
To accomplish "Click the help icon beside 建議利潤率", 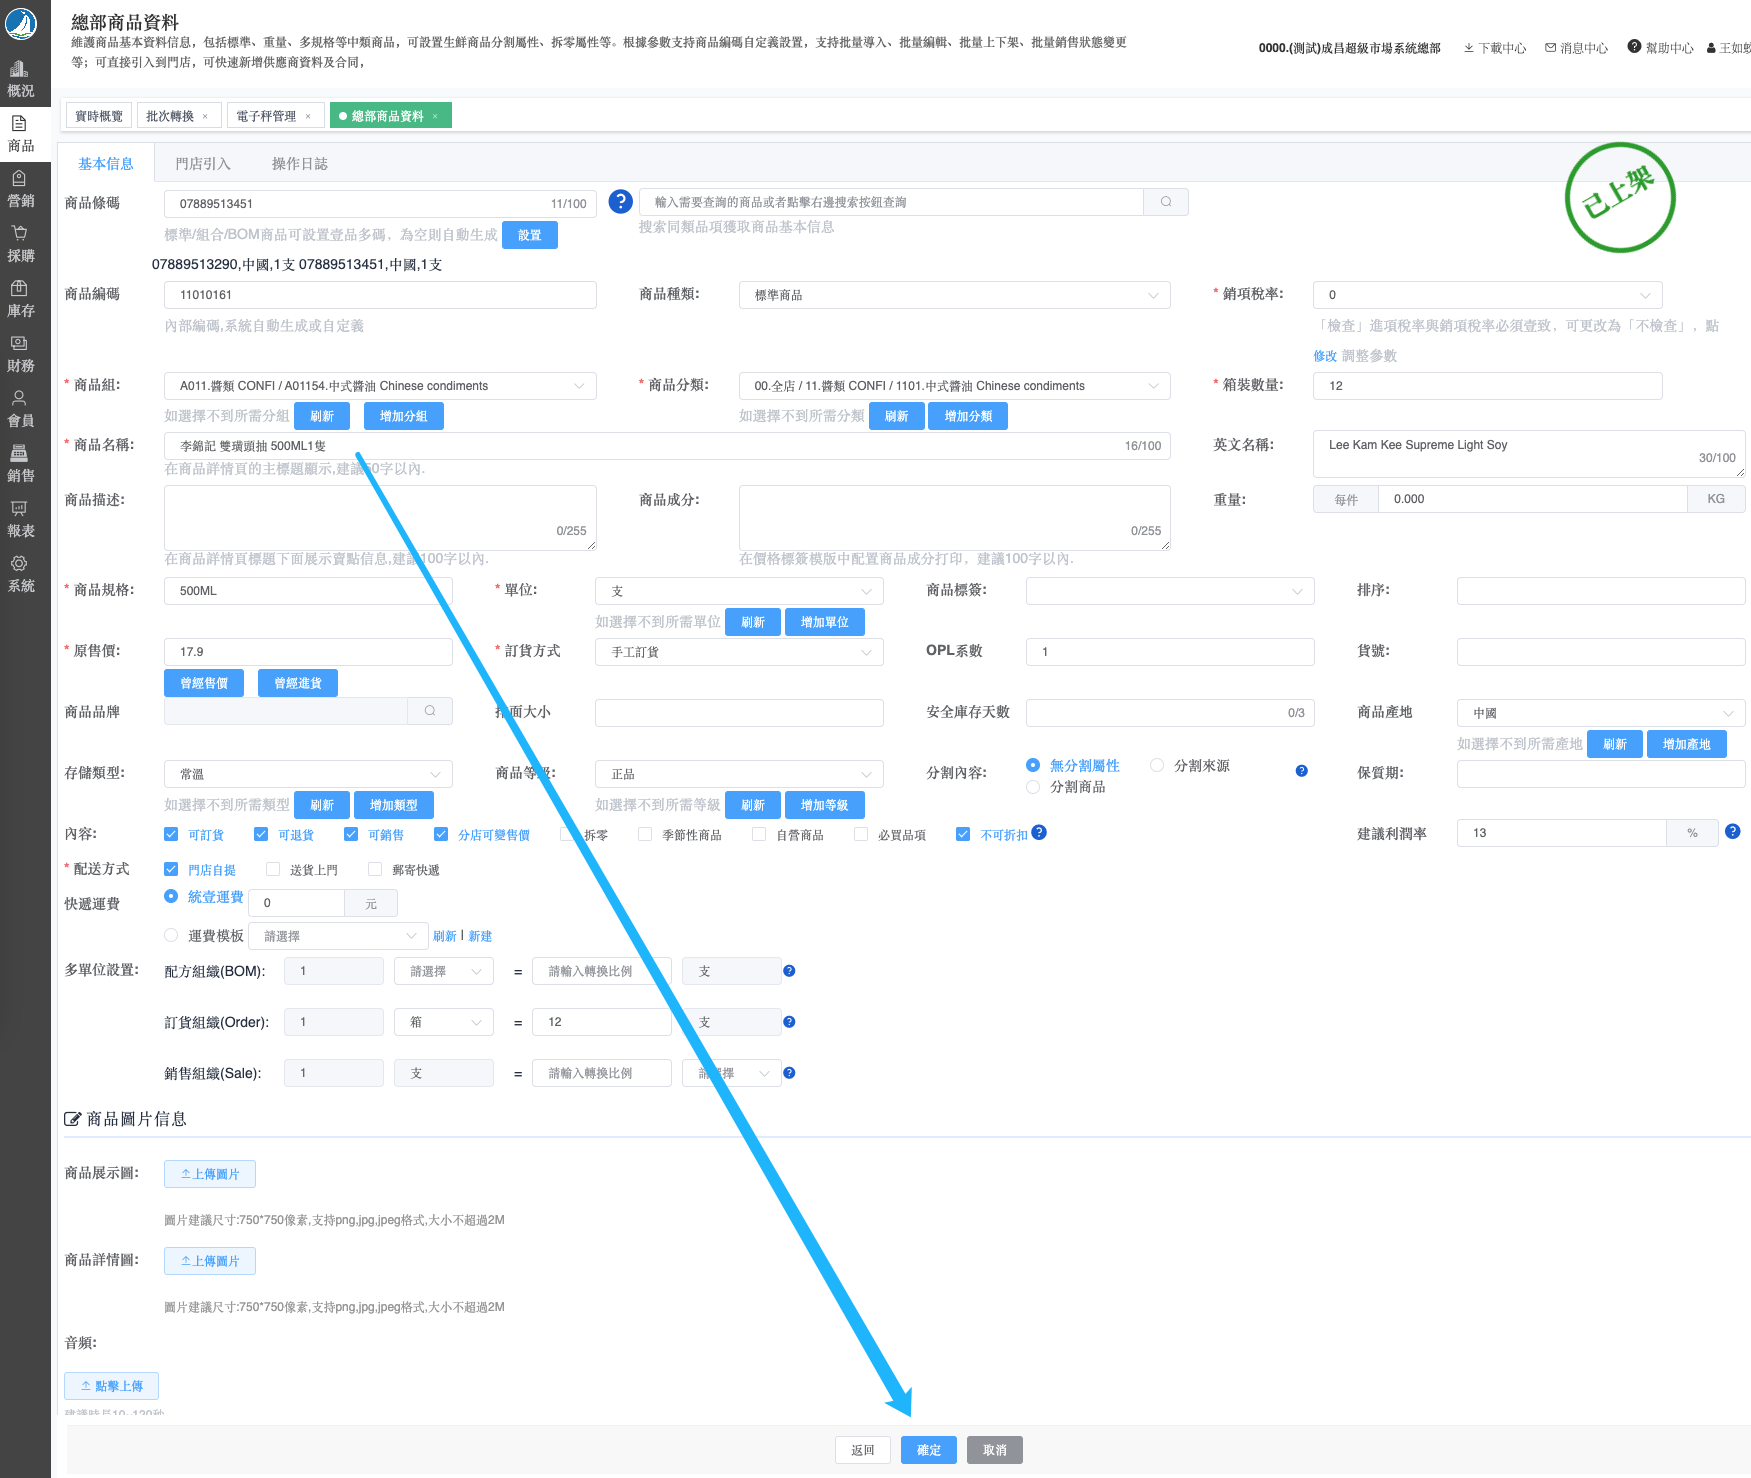I will (1733, 831).
